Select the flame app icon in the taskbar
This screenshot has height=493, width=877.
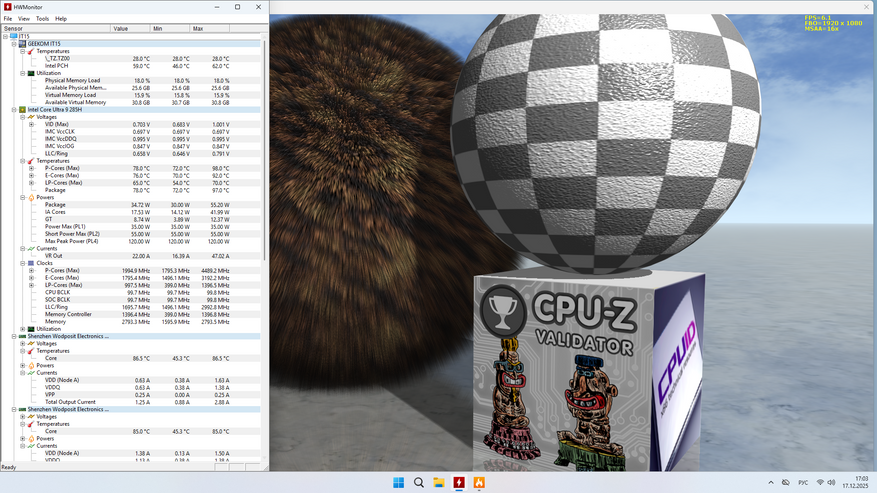point(479,482)
